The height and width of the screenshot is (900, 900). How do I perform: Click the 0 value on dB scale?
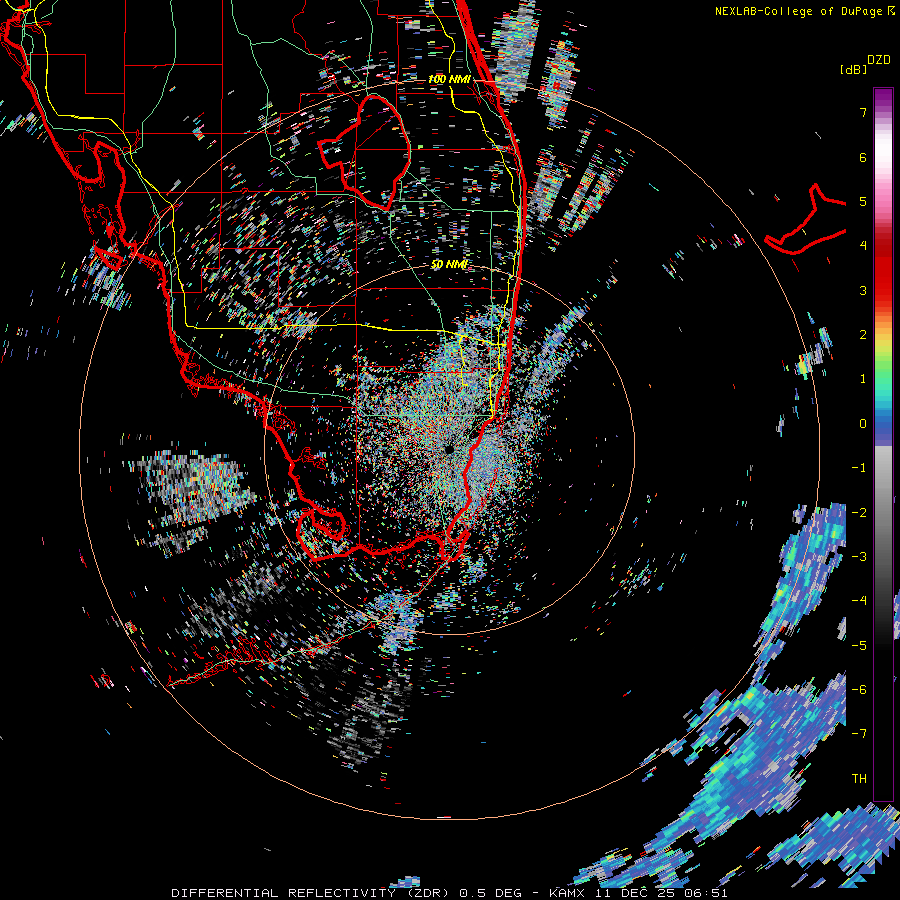click(x=863, y=424)
